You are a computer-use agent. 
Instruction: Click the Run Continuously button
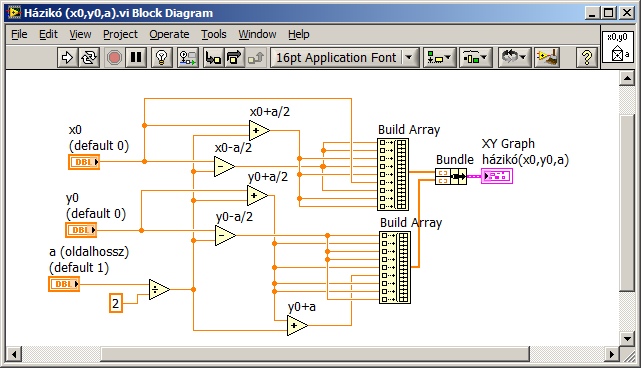pyautogui.click(x=89, y=58)
